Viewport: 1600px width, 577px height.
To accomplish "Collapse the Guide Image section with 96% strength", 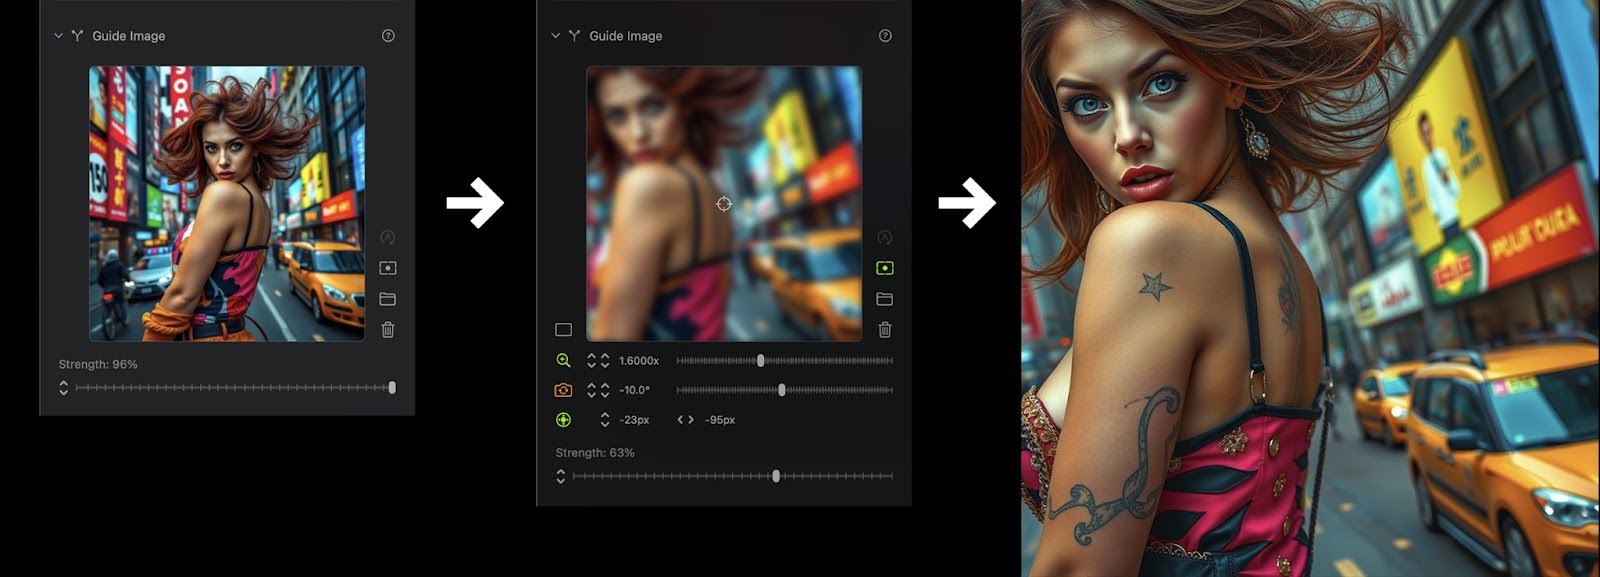I will pos(58,36).
